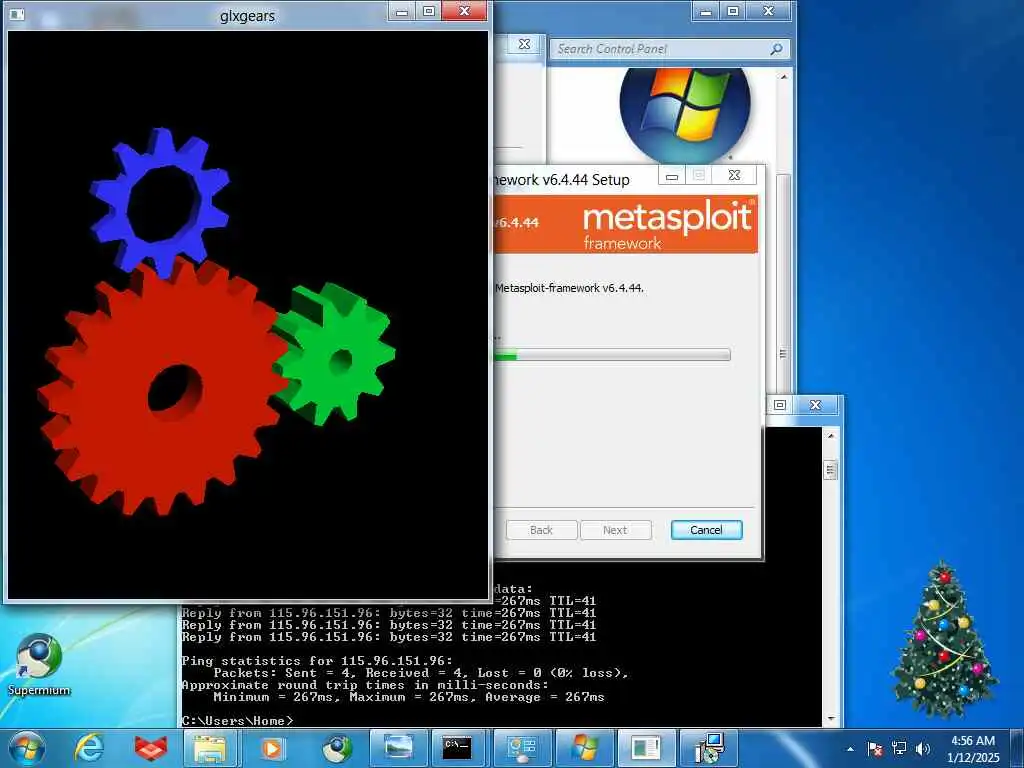Maximize the Command Prompt window
Viewport: 1024px width, 768px height.
click(x=780, y=405)
